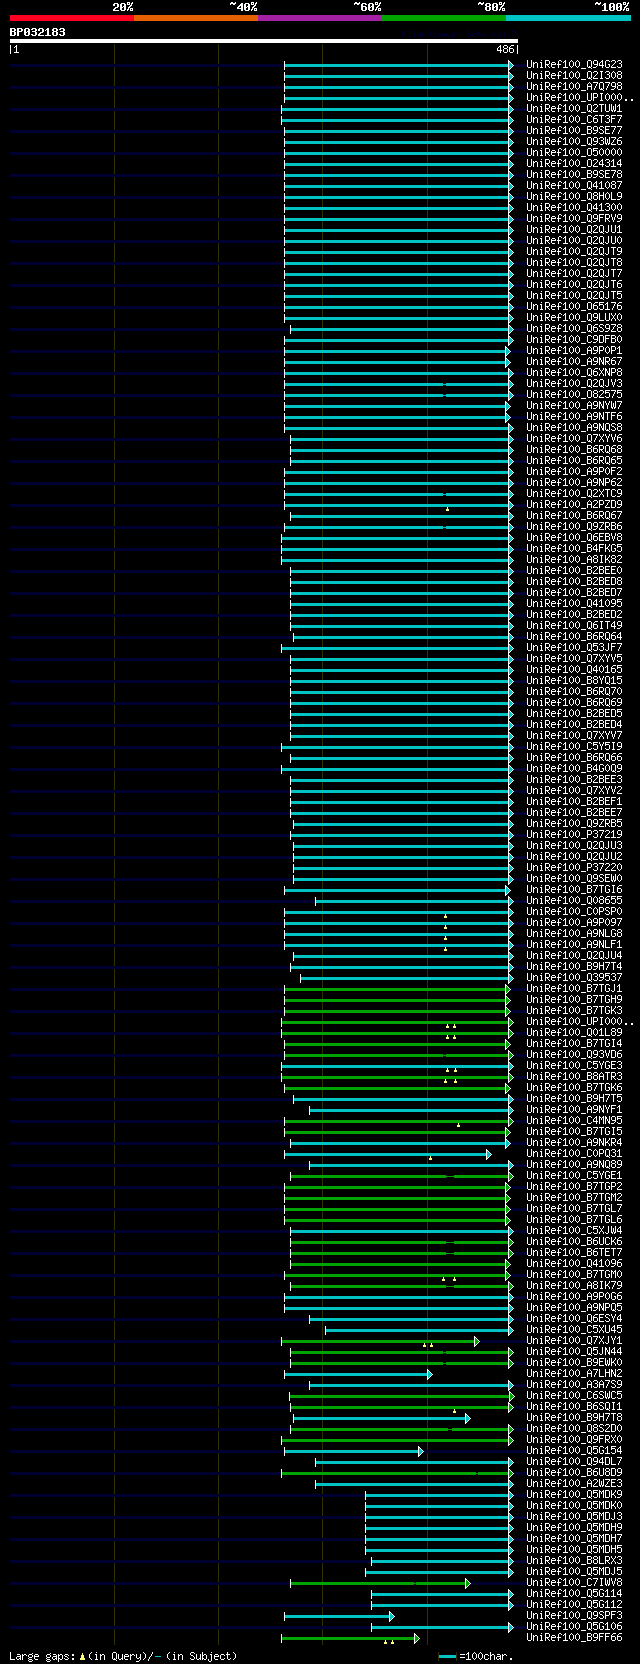
Task: Open hit UniRef100_A9NR67
Action: (x=574, y=362)
